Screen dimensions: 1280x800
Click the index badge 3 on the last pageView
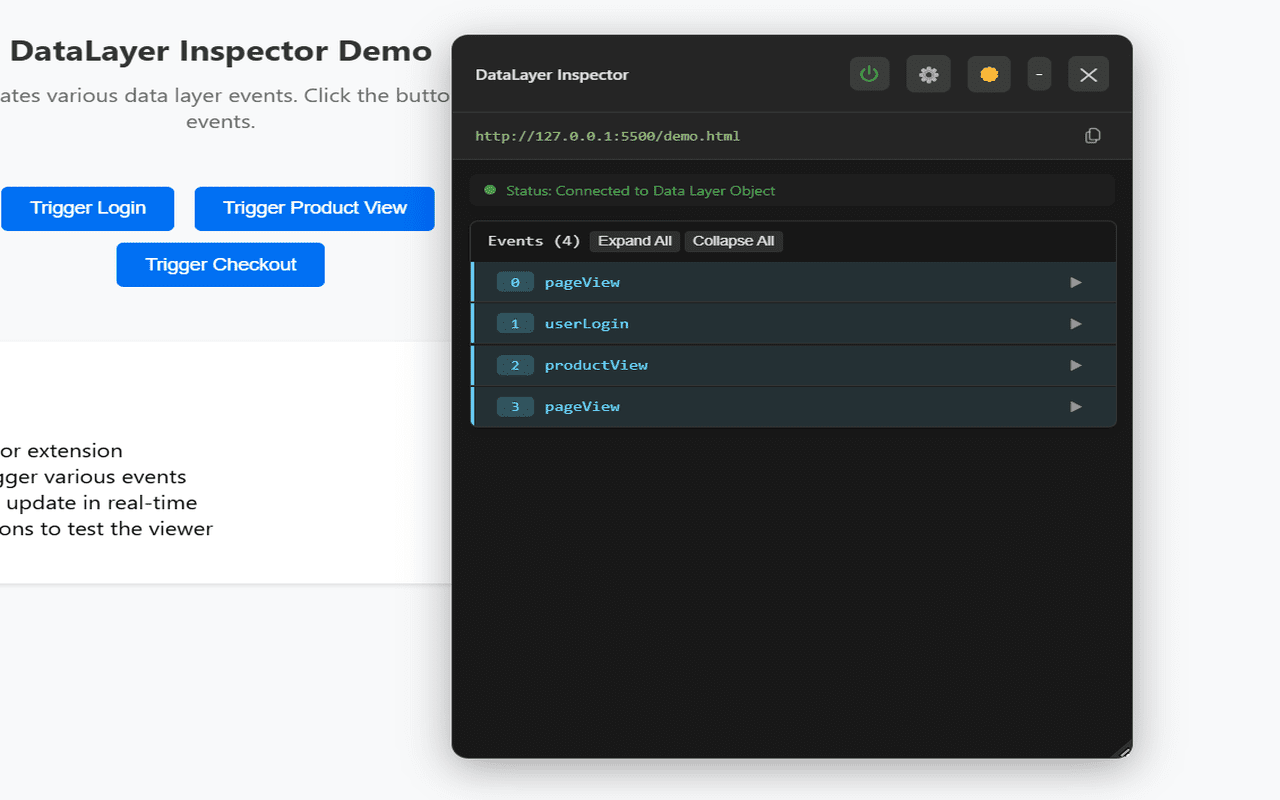click(x=515, y=406)
